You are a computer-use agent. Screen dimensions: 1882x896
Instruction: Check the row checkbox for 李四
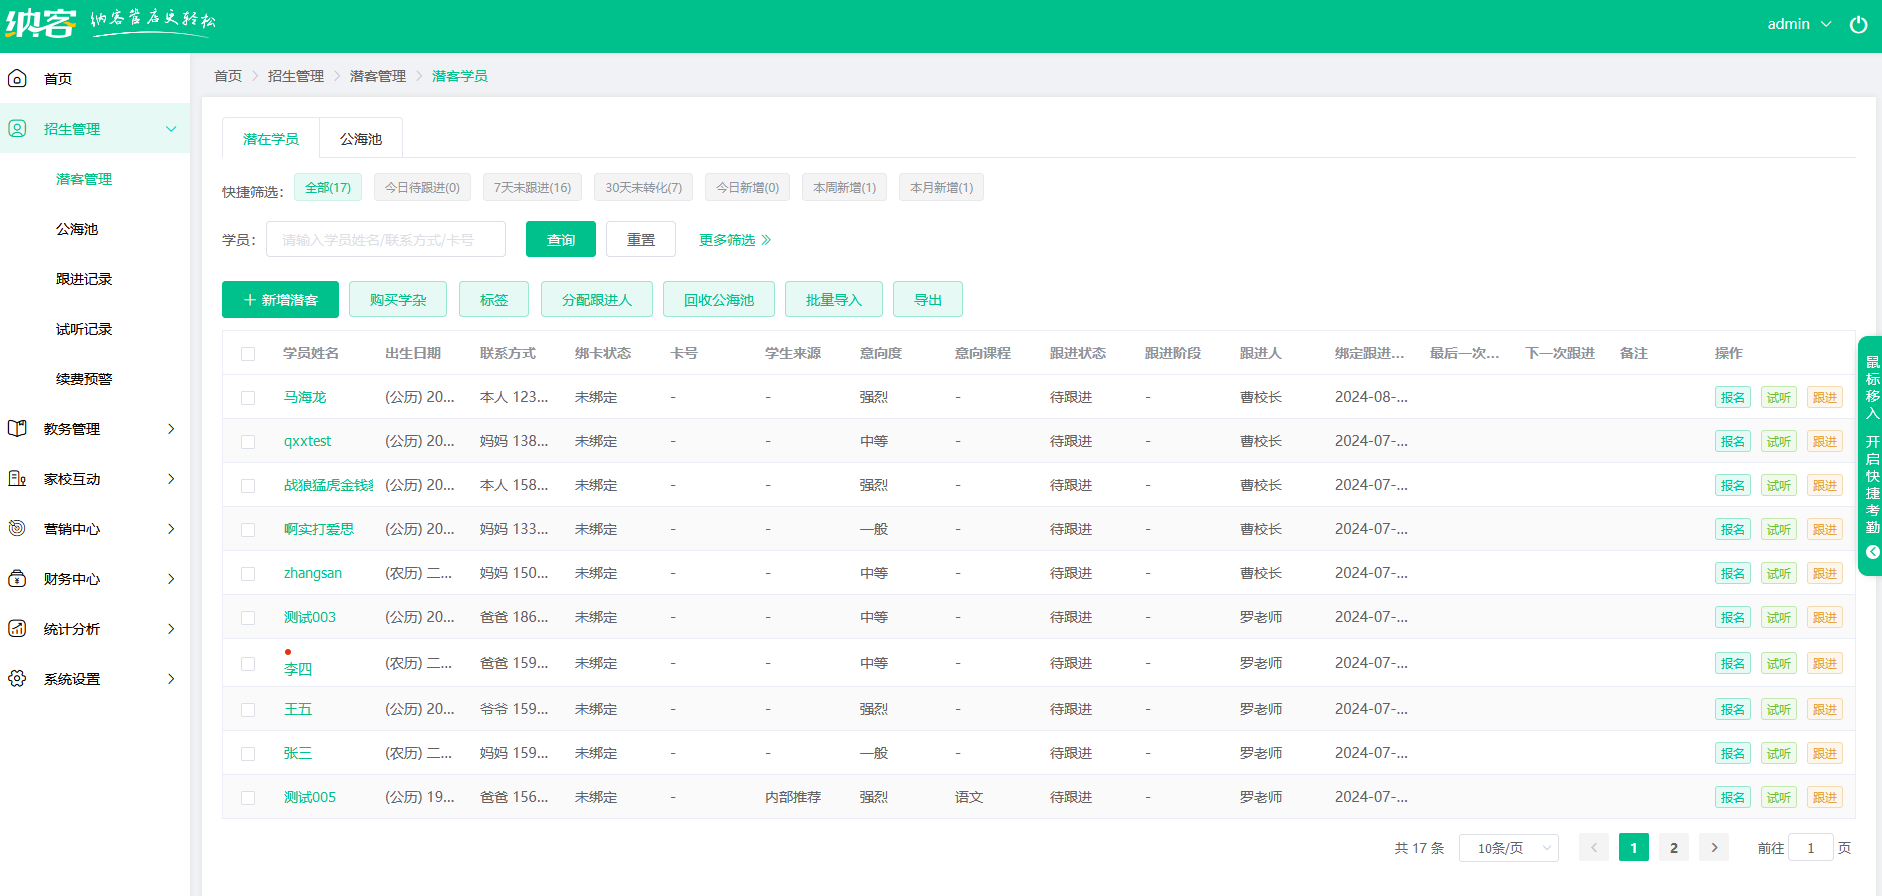click(248, 664)
